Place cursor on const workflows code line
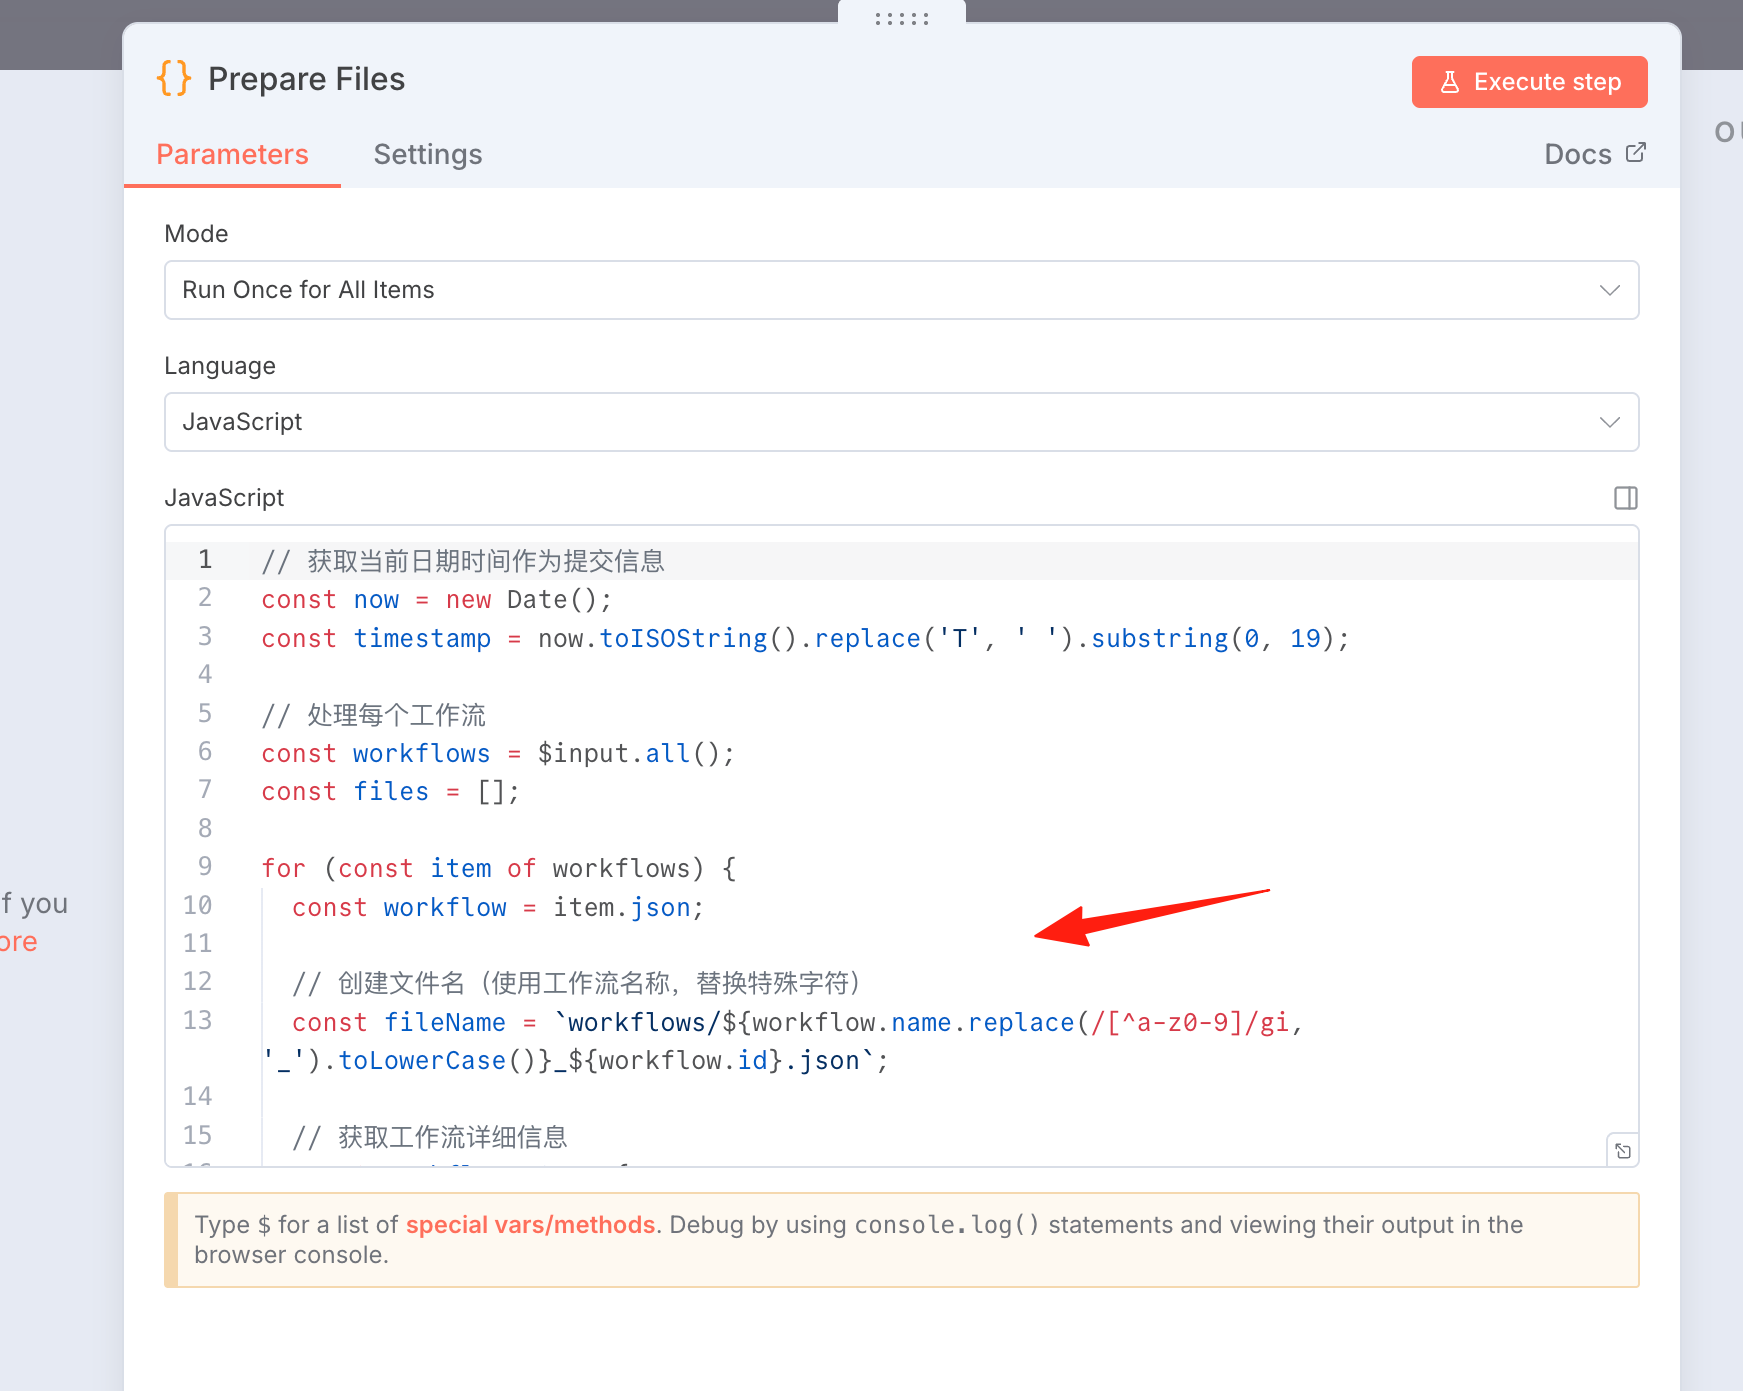 [x=498, y=753]
